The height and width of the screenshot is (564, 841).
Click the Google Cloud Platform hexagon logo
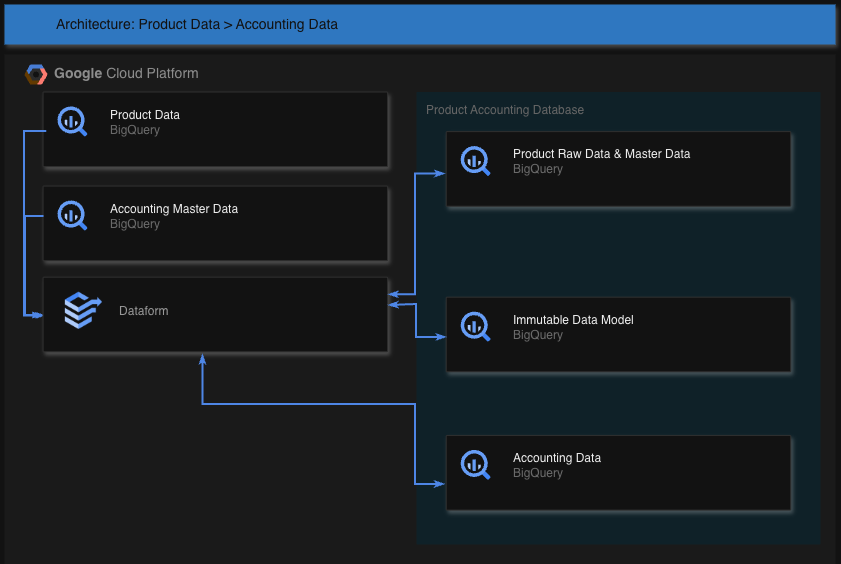coord(36,74)
